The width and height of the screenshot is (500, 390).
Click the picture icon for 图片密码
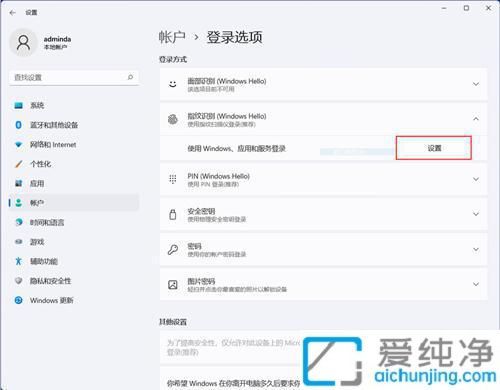173,284
